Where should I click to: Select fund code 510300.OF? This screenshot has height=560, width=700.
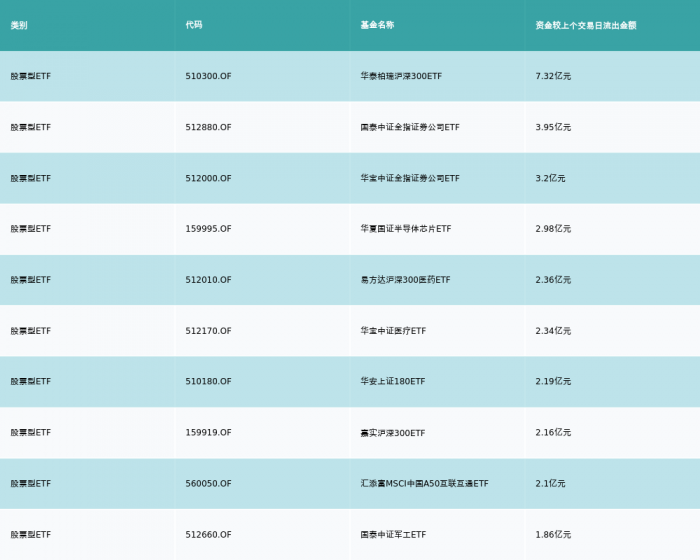tap(208, 76)
